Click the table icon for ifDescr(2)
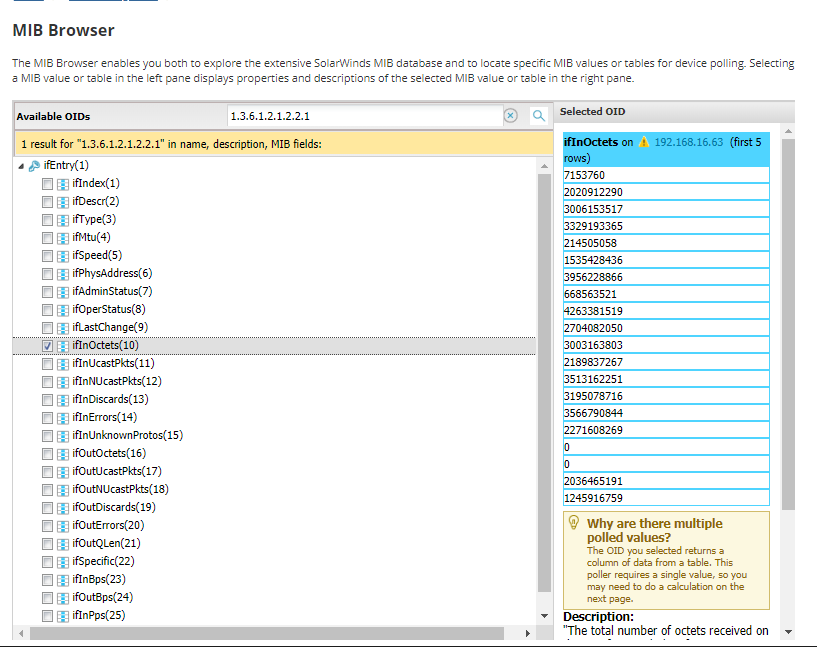 pos(63,202)
